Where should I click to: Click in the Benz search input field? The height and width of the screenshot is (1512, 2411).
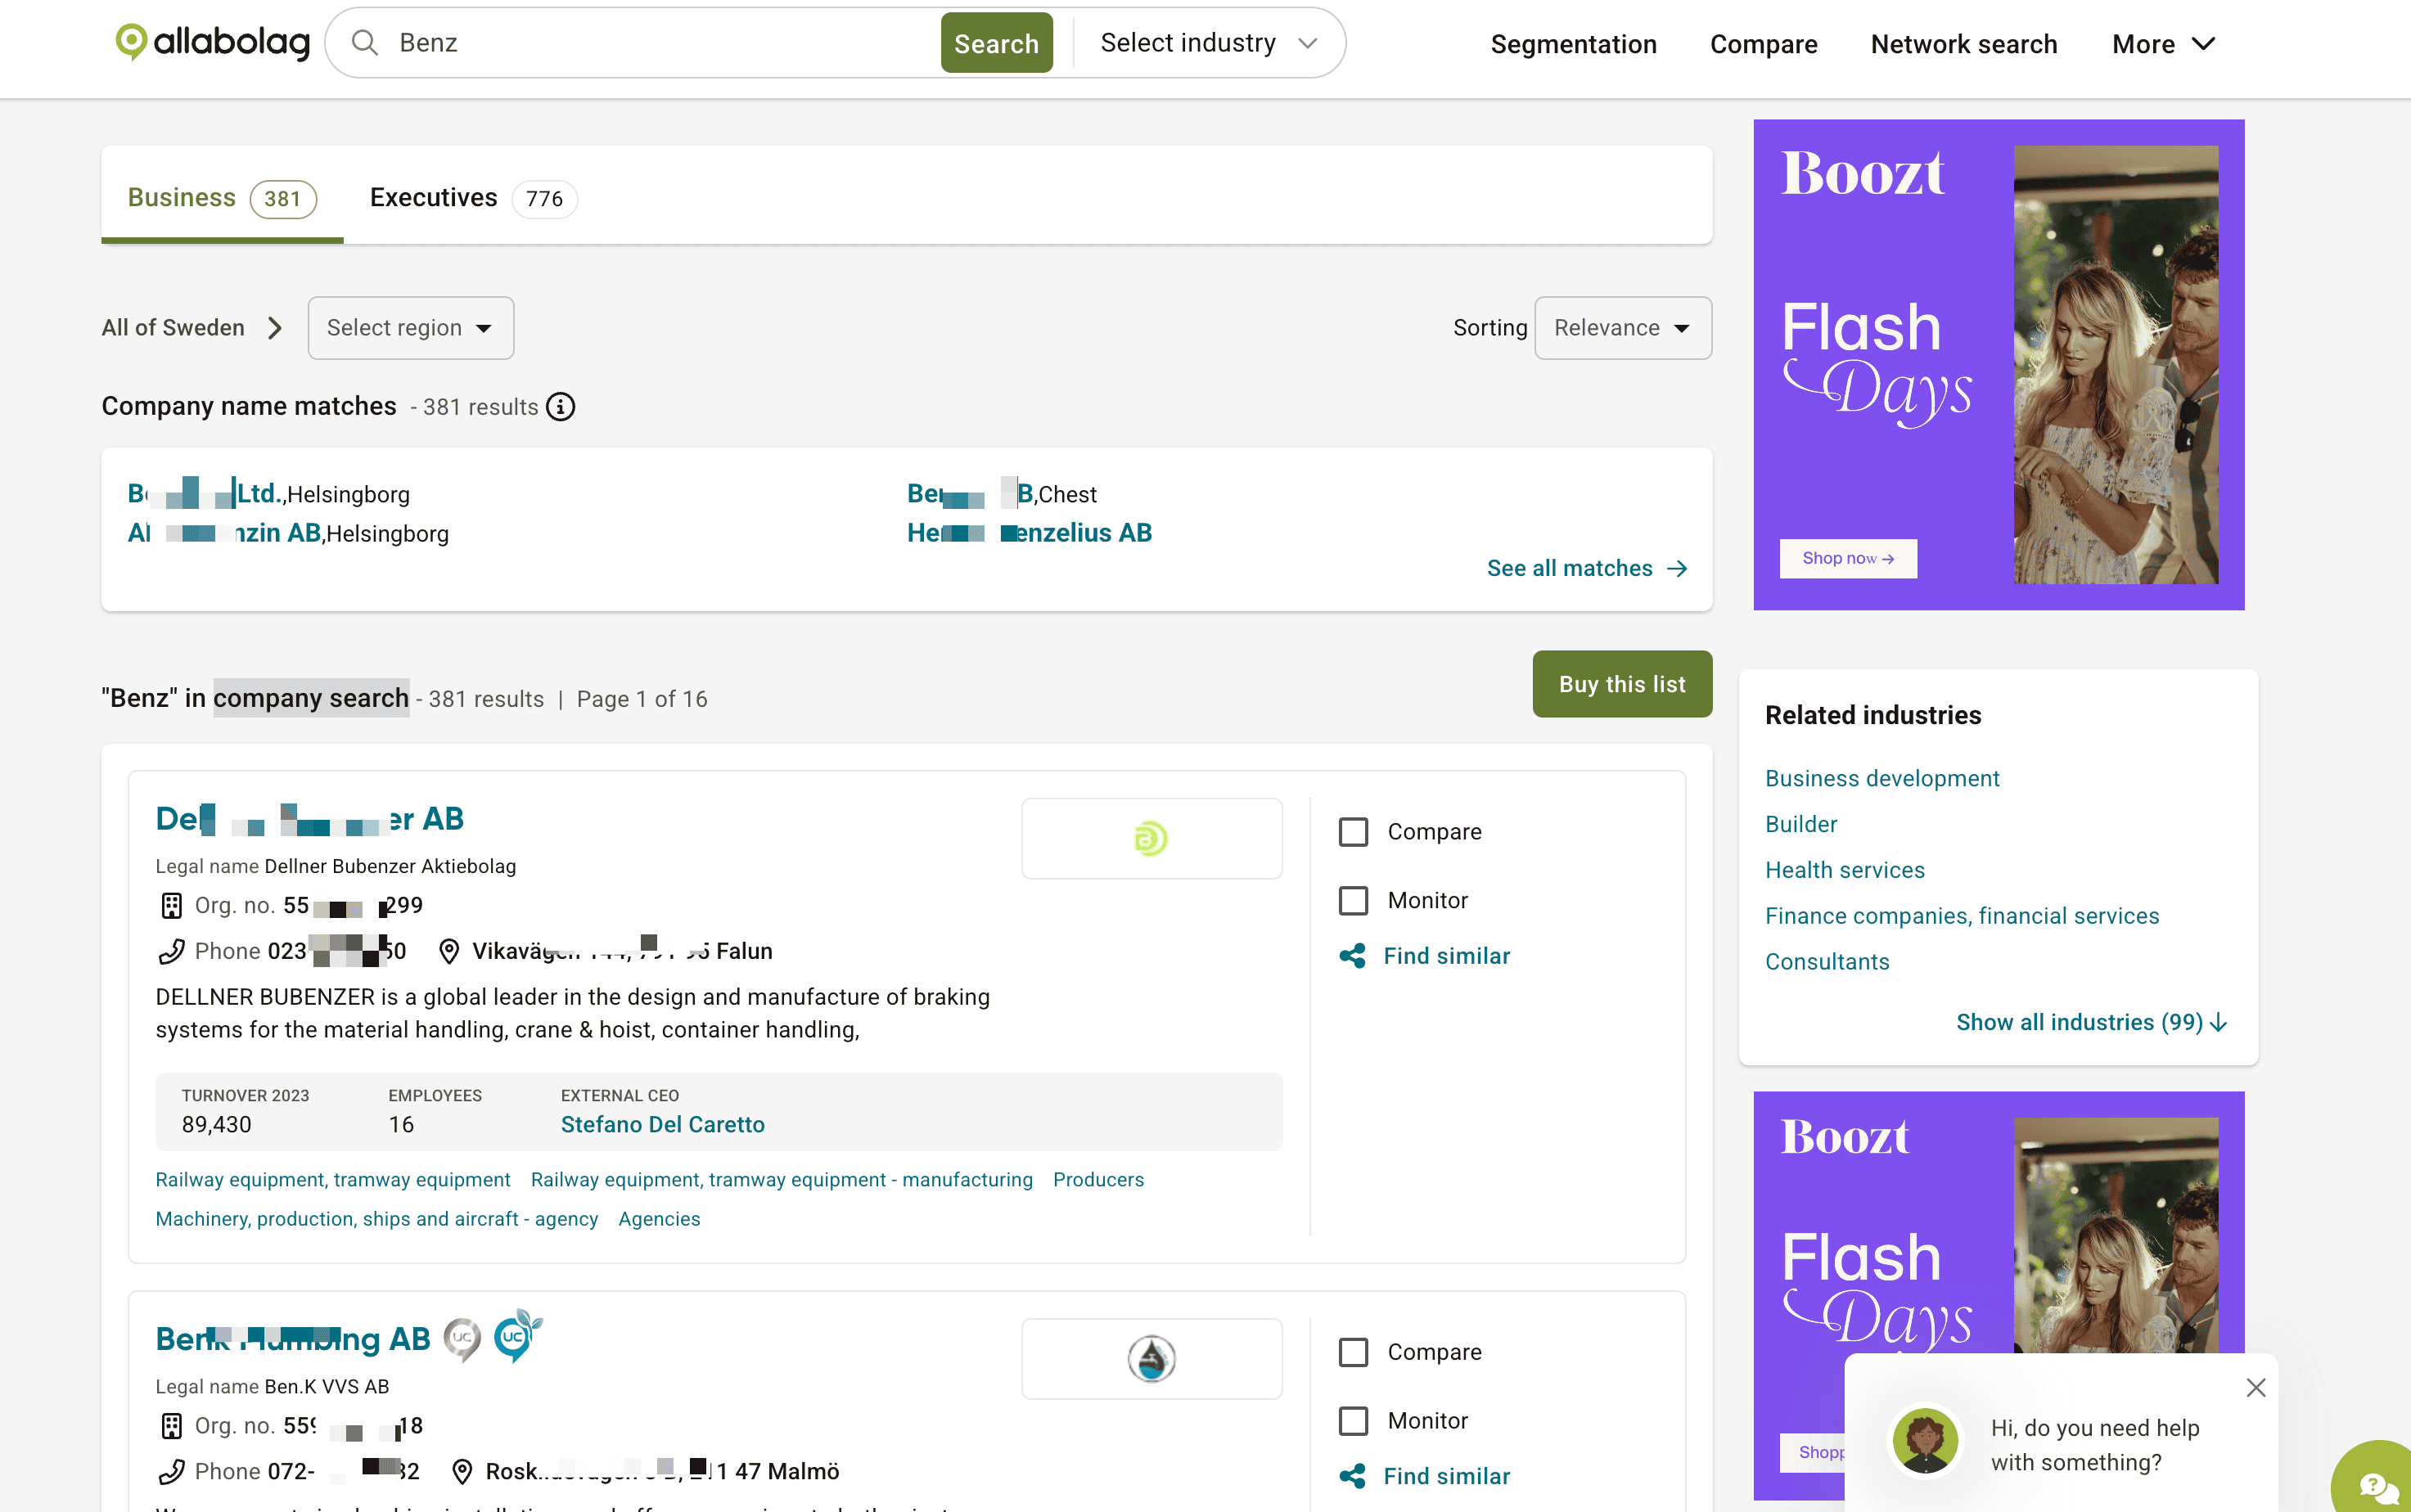[x=660, y=43]
